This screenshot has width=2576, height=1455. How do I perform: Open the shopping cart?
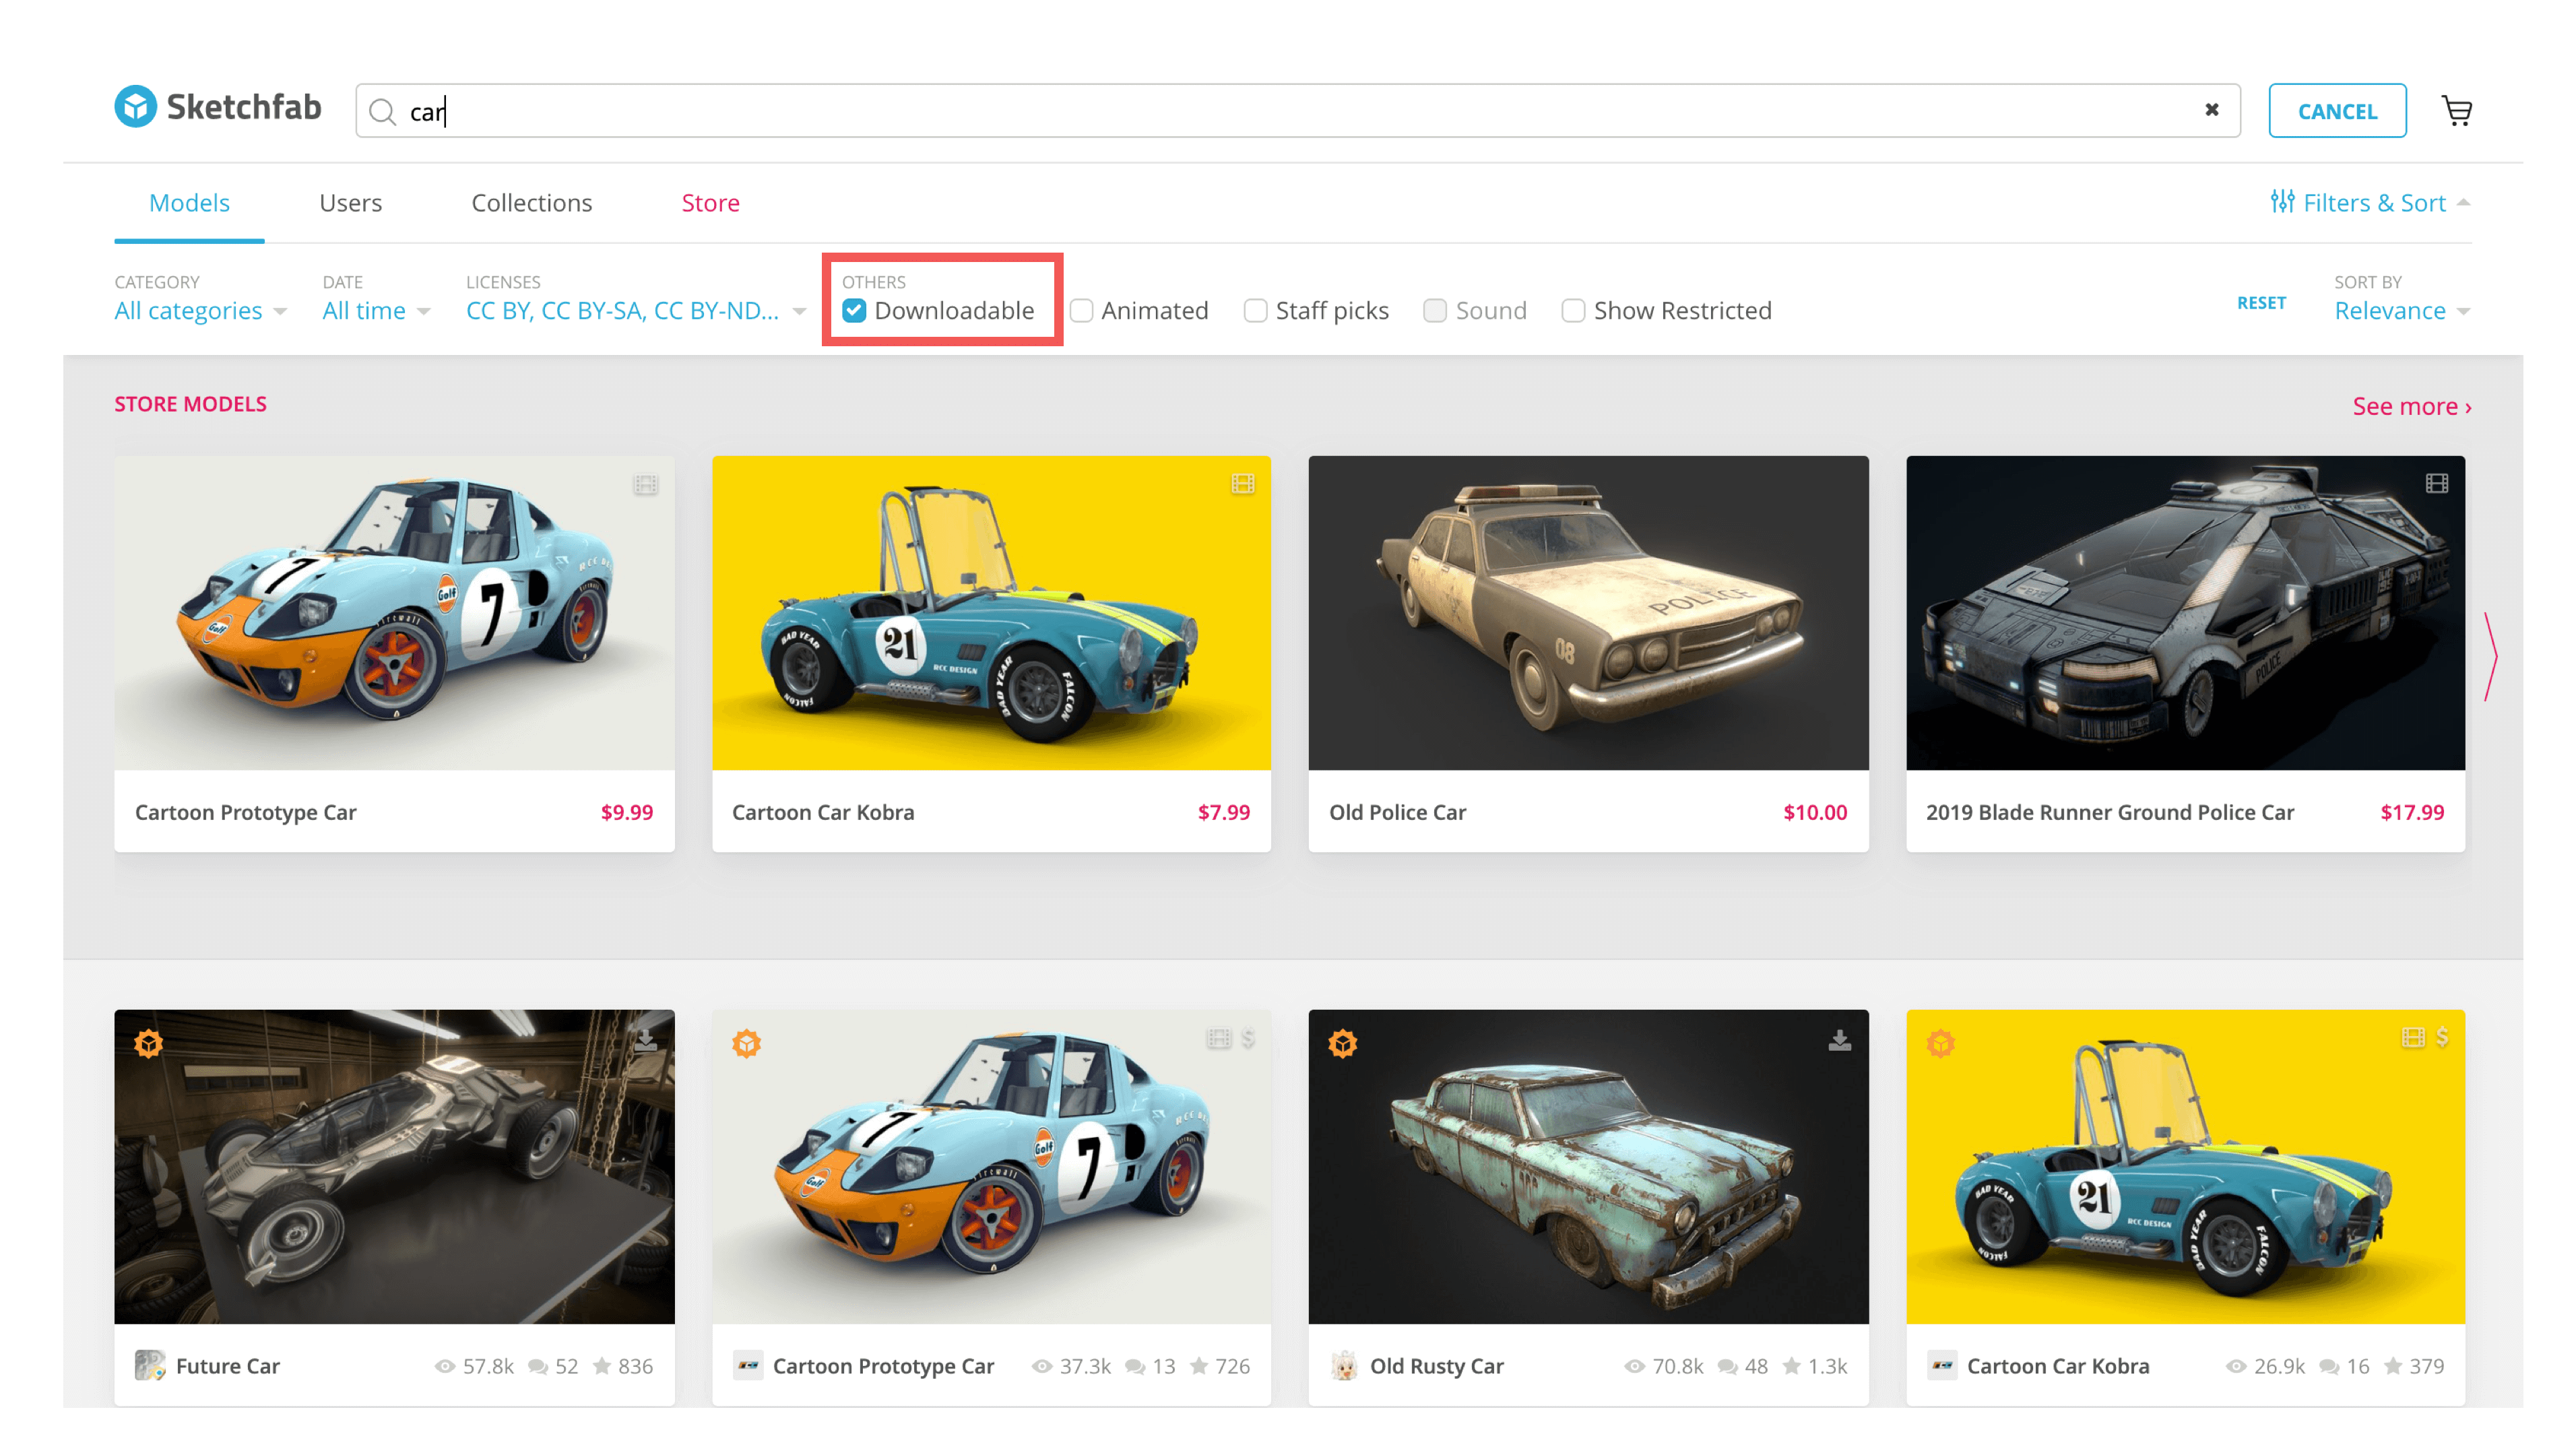2458,110
